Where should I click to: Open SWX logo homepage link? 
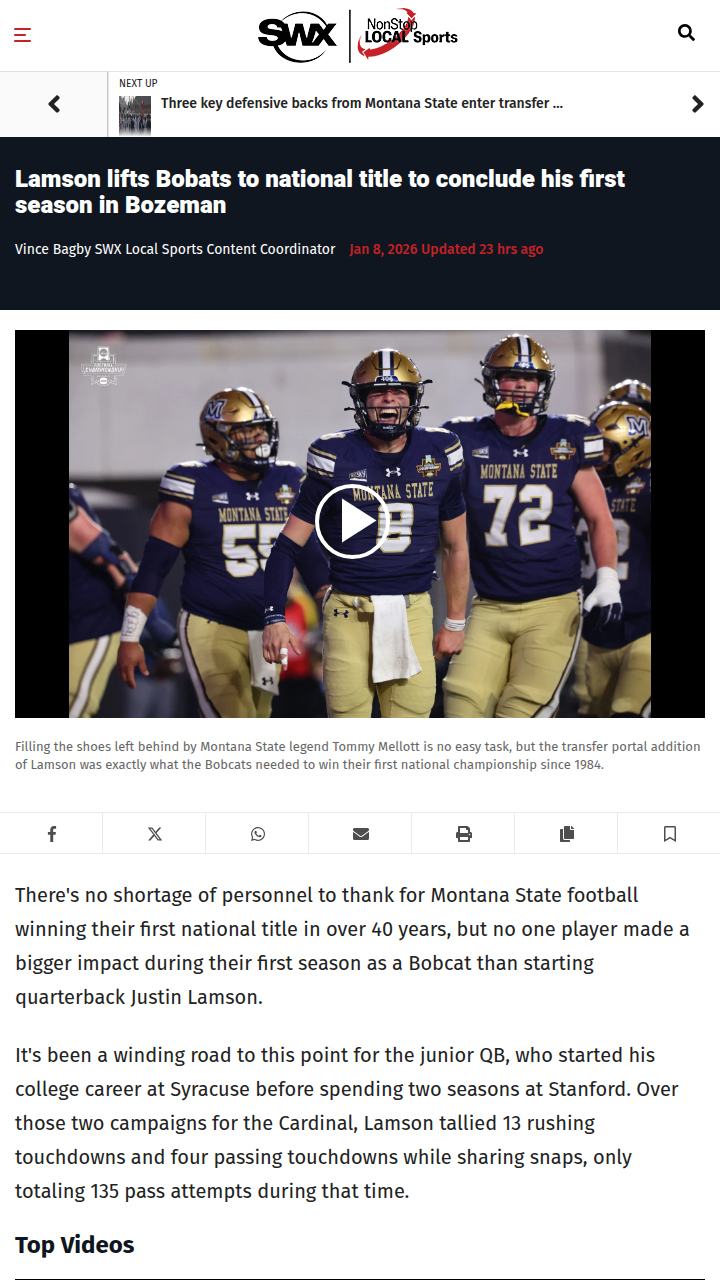pos(298,36)
